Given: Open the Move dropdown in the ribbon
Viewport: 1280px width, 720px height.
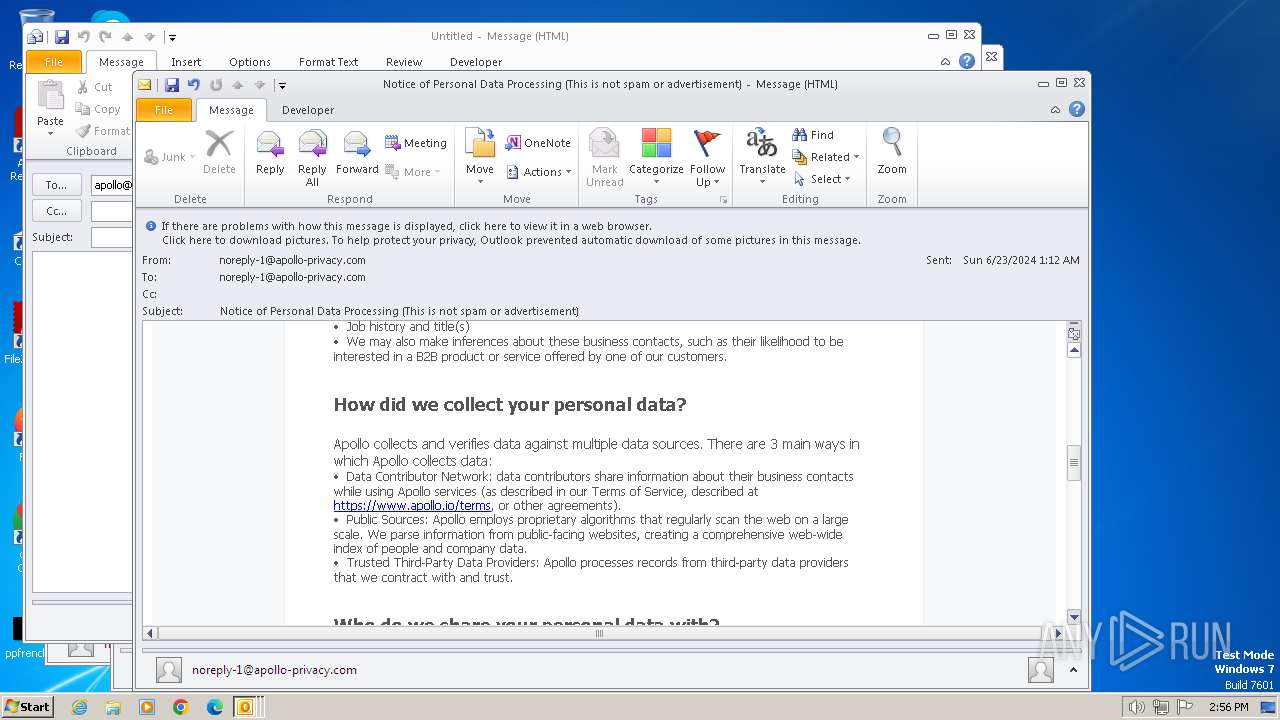Looking at the screenshot, I should pos(480,157).
